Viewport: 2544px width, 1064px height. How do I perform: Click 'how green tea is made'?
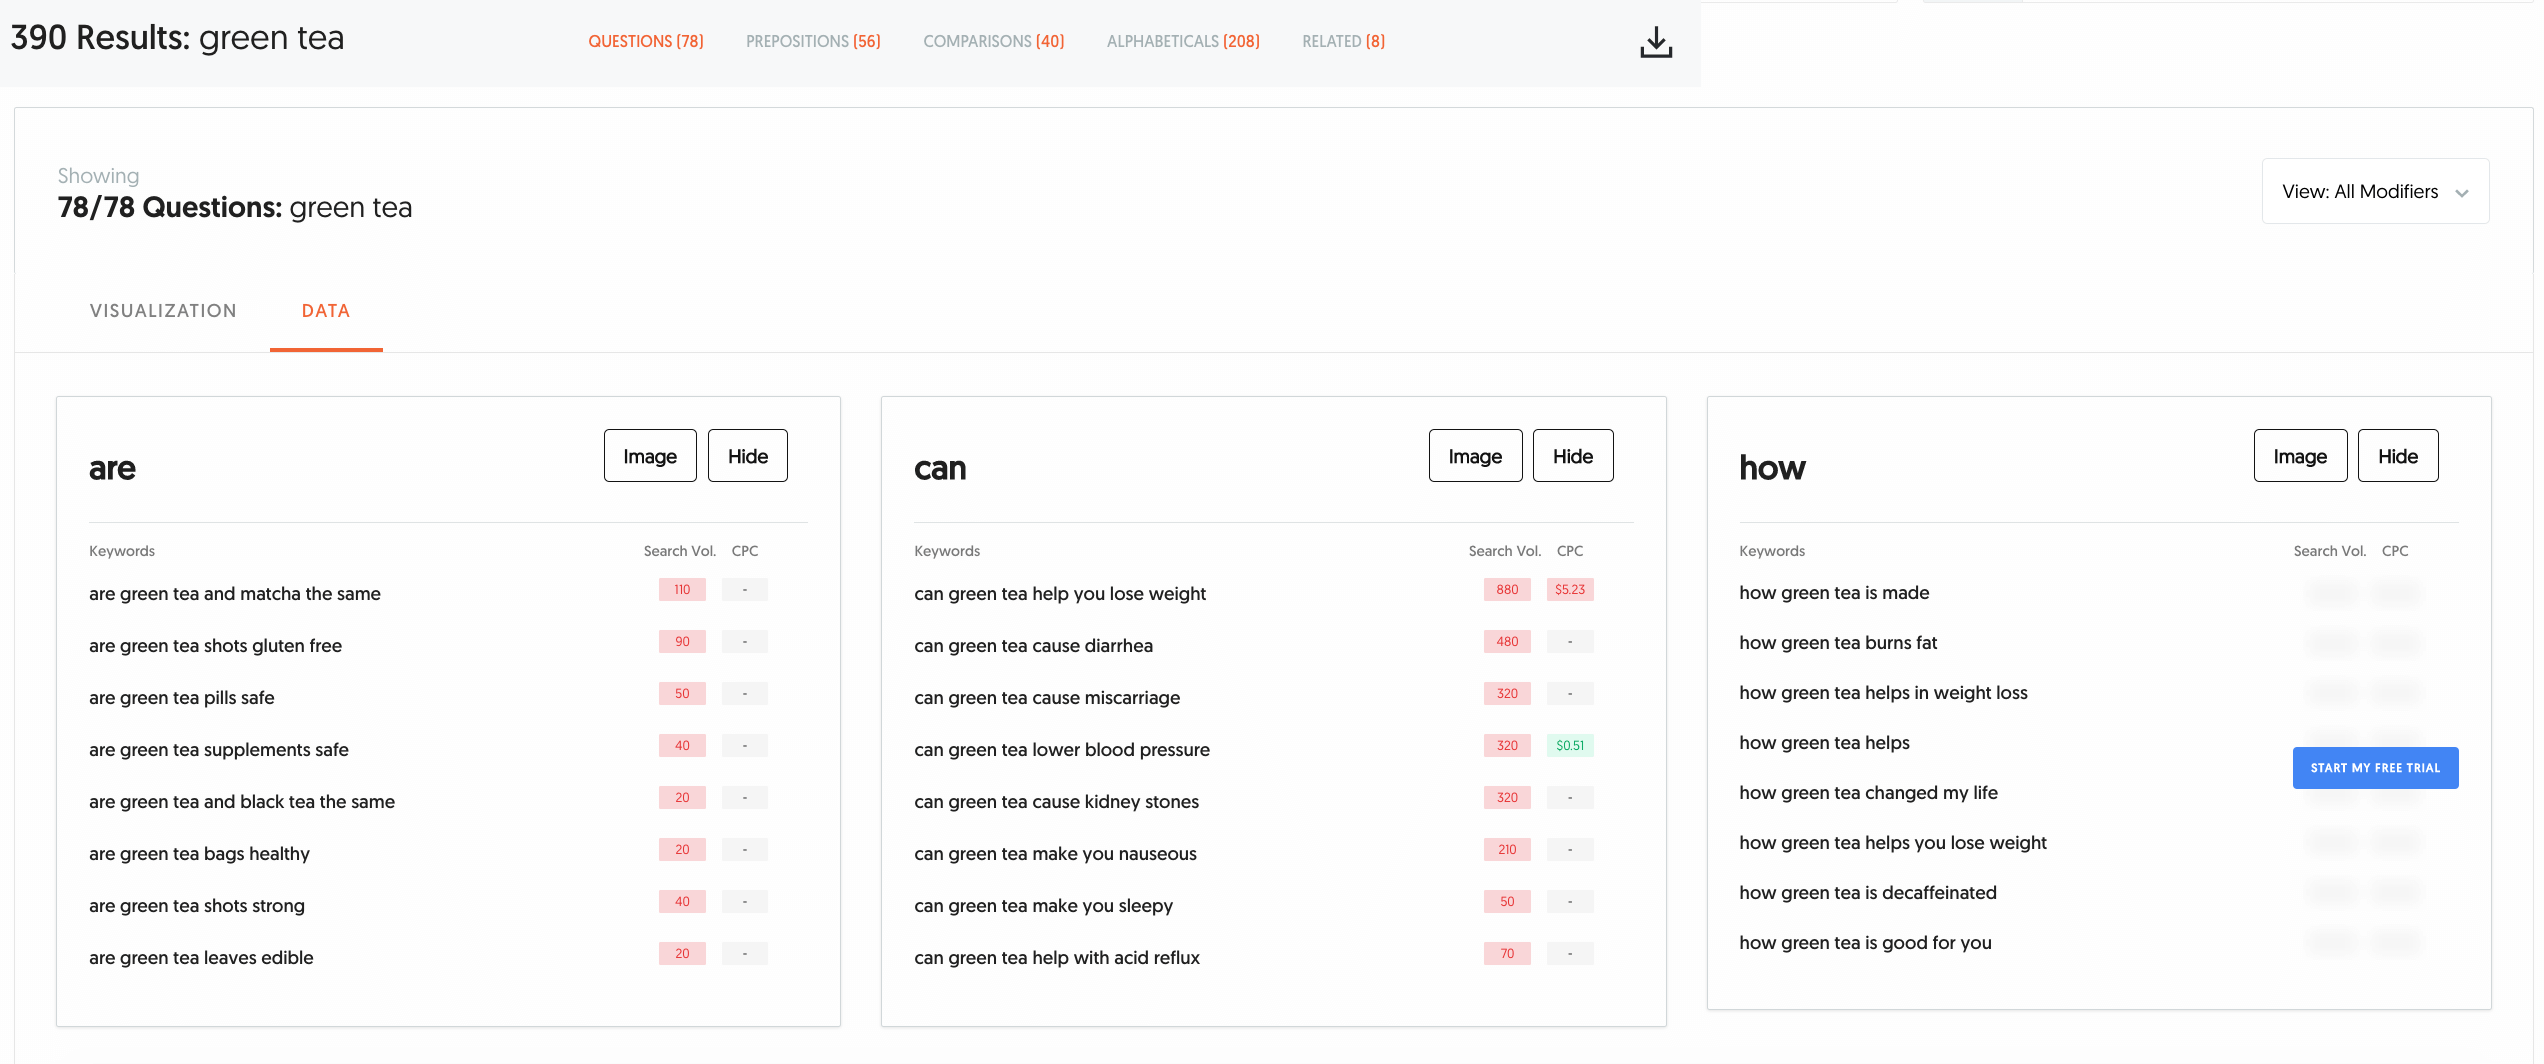pyautogui.click(x=1834, y=593)
